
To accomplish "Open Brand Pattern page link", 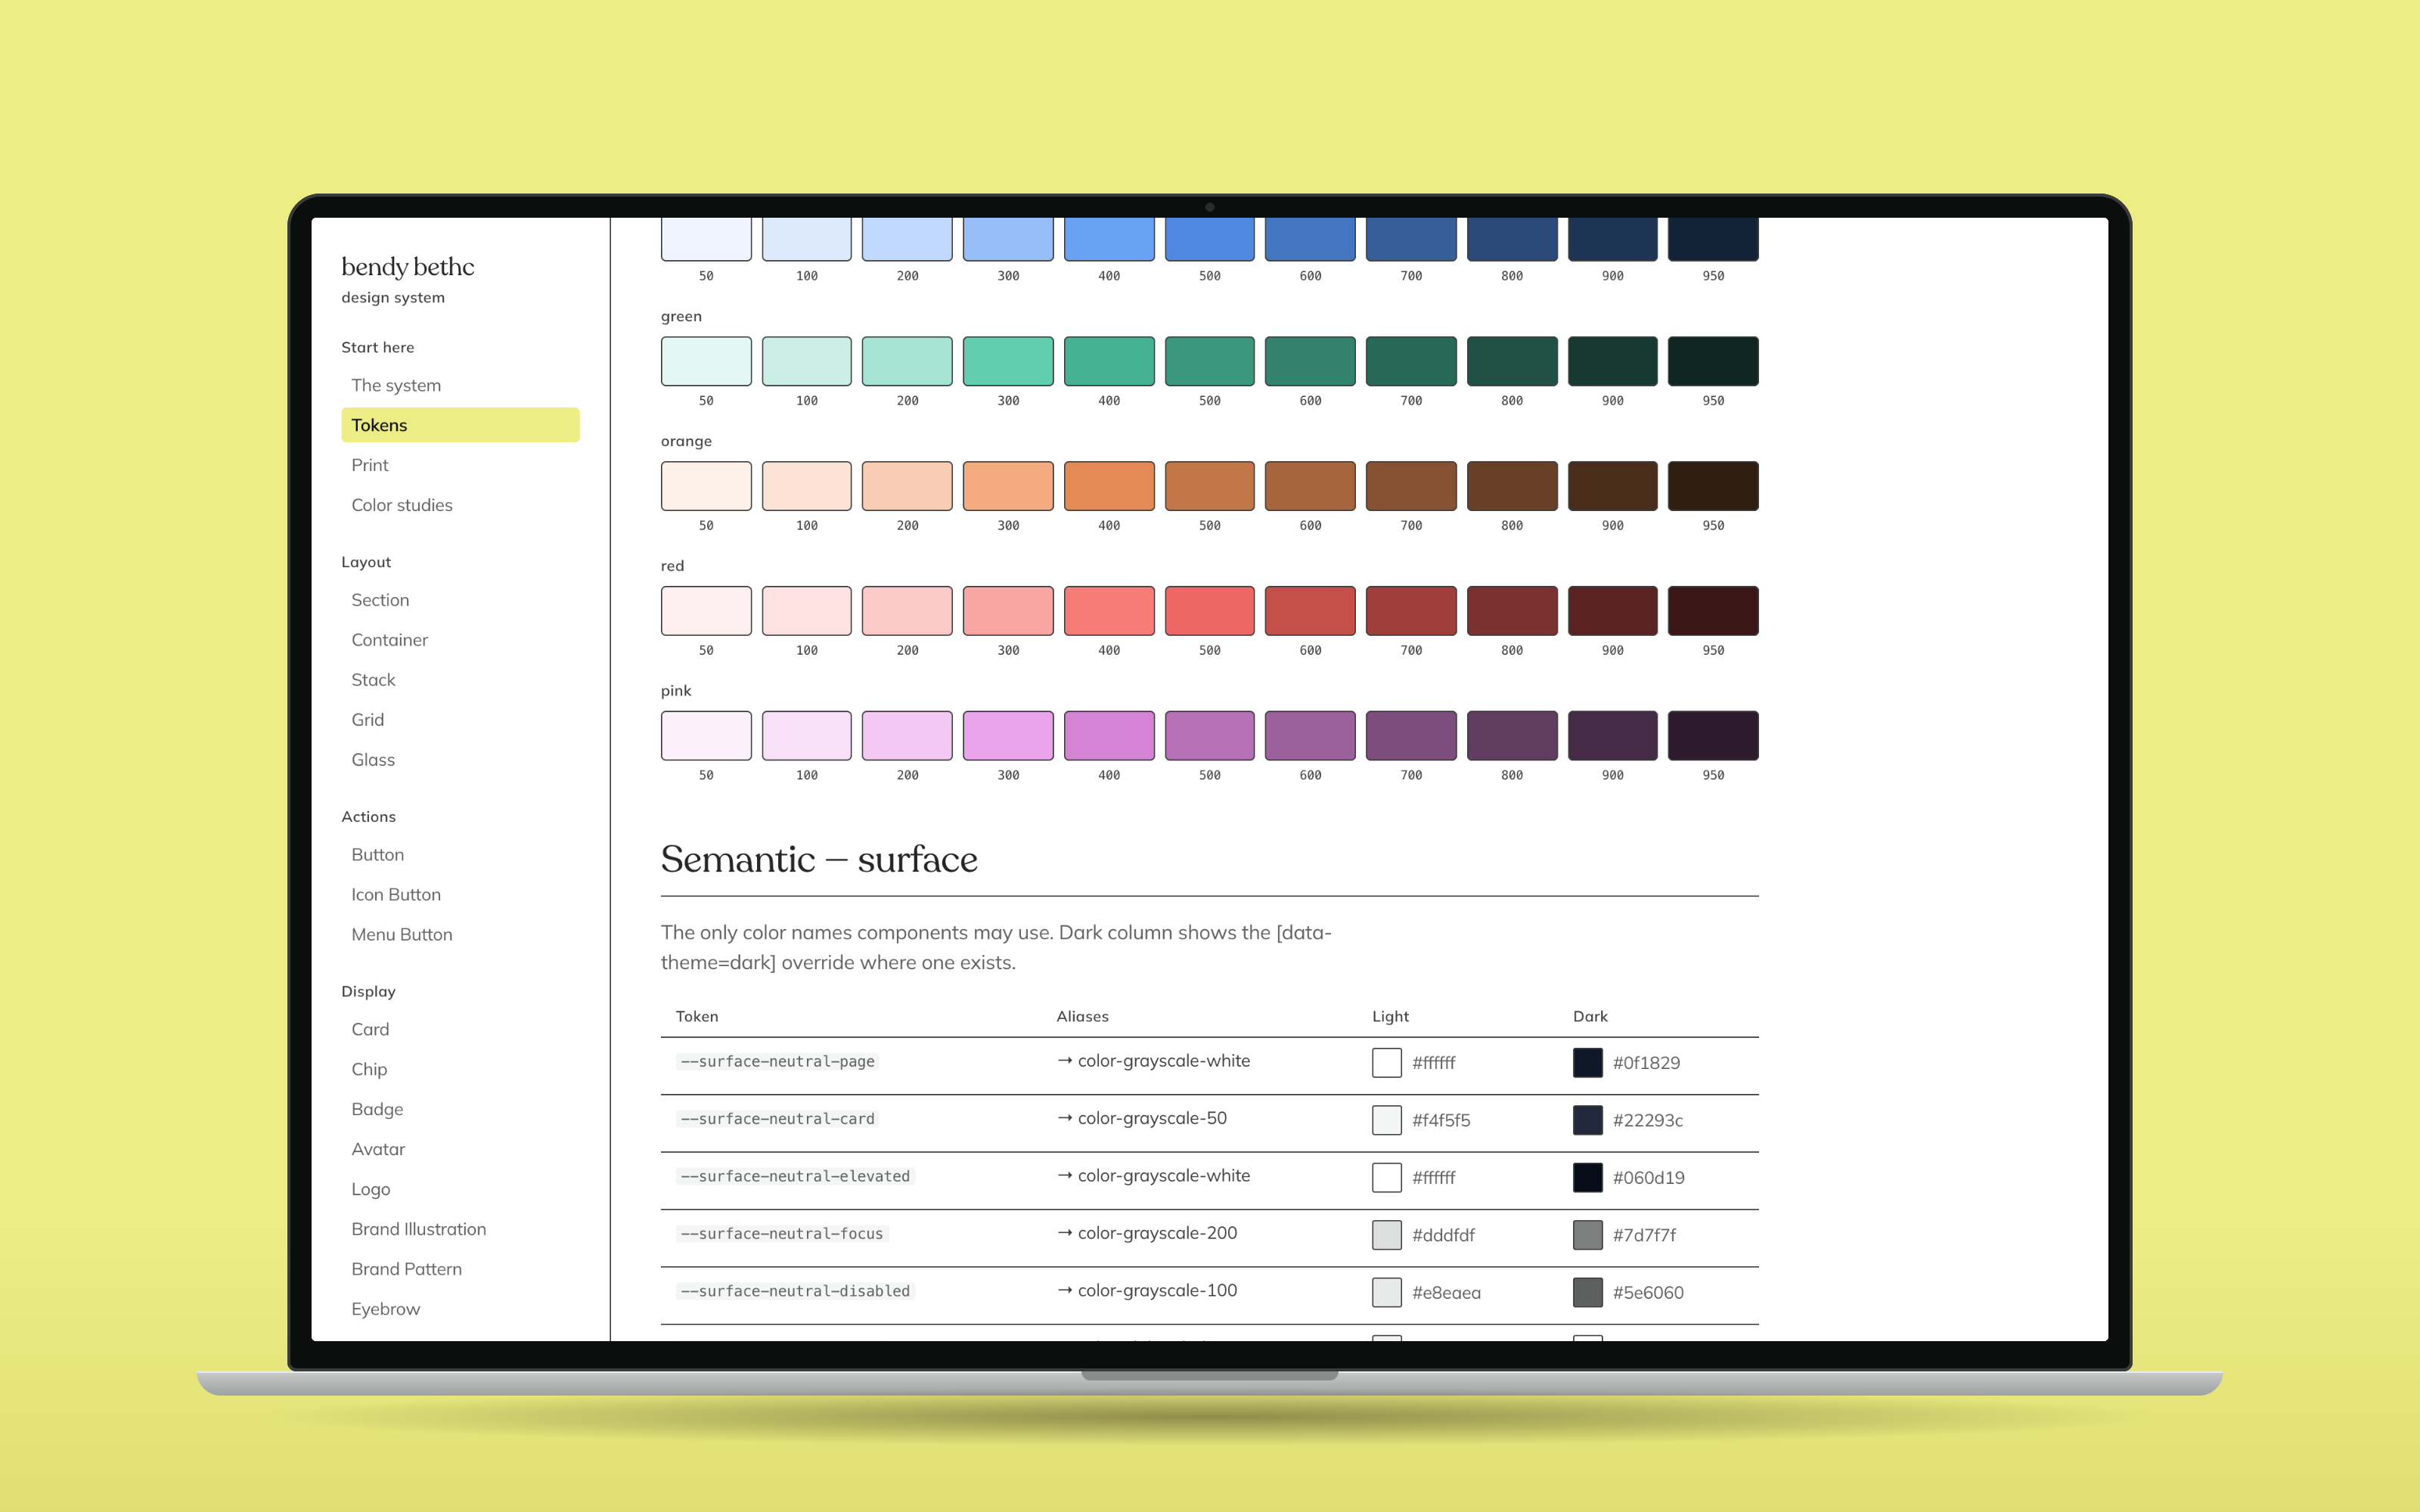I will pos(406,1269).
